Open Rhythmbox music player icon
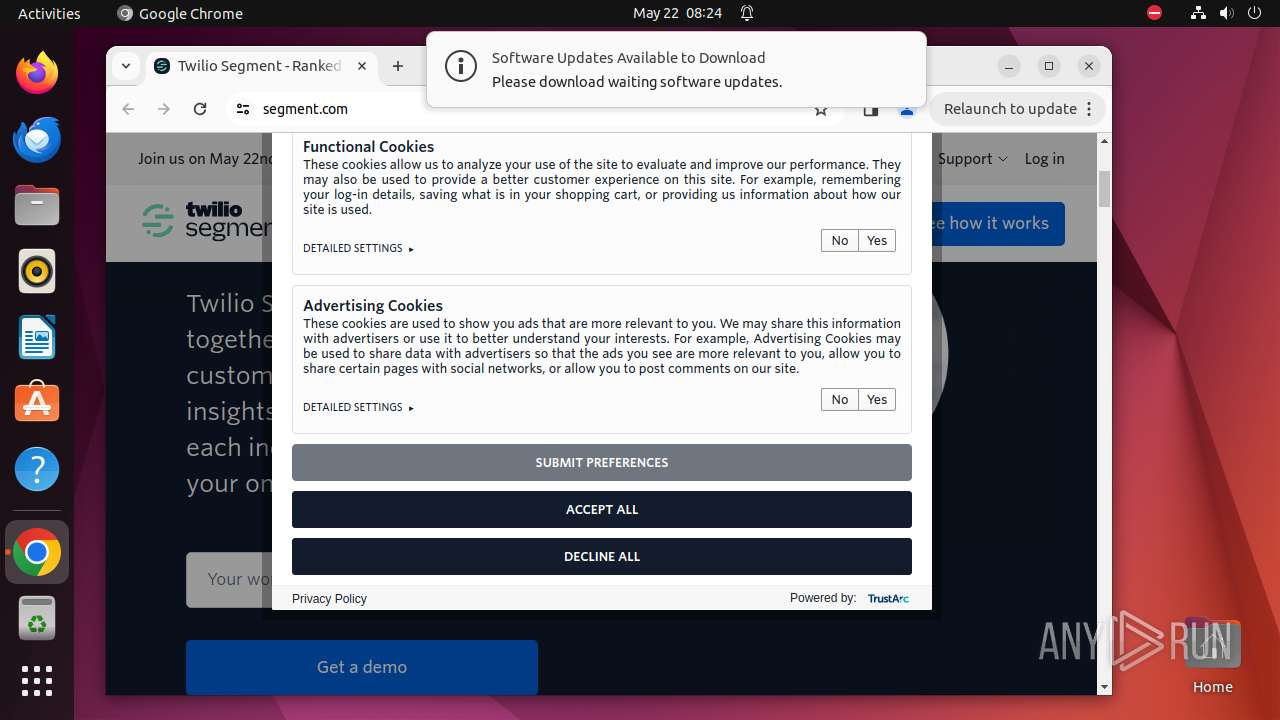This screenshot has width=1280, height=720. point(37,271)
